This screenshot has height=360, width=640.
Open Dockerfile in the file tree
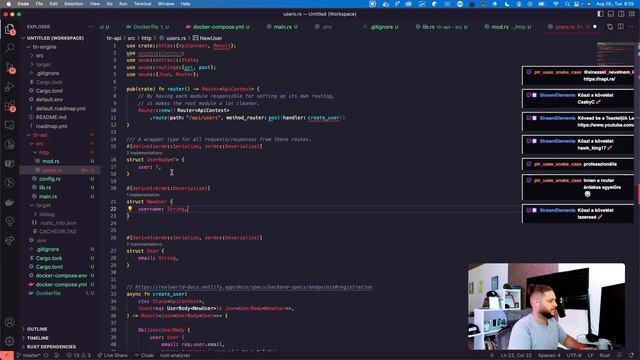[48, 293]
